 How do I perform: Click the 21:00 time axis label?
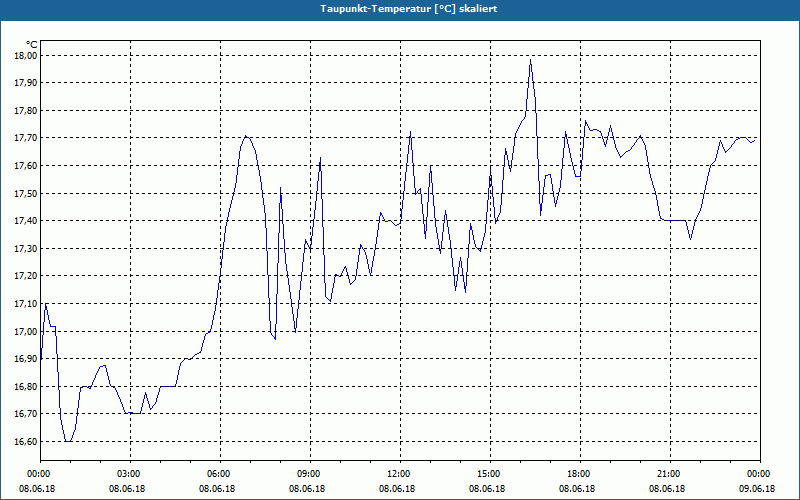tap(670, 474)
